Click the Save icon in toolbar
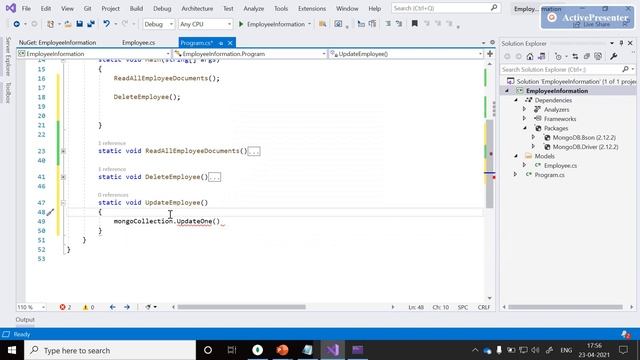640x360 pixels. point(80,24)
